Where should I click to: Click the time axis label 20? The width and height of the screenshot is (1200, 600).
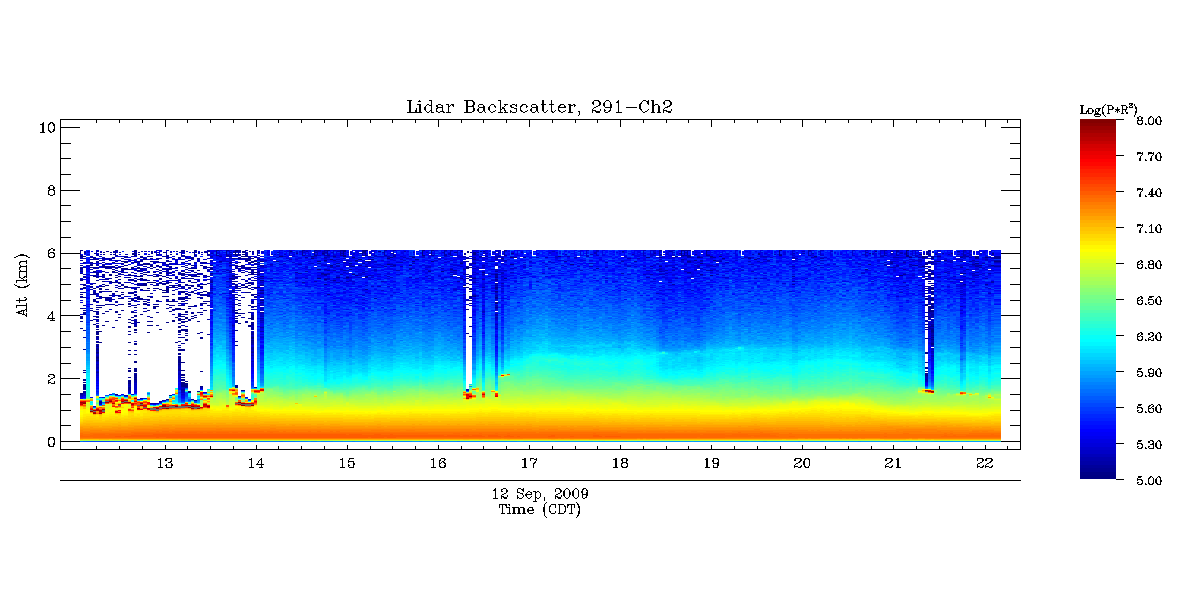click(x=802, y=464)
